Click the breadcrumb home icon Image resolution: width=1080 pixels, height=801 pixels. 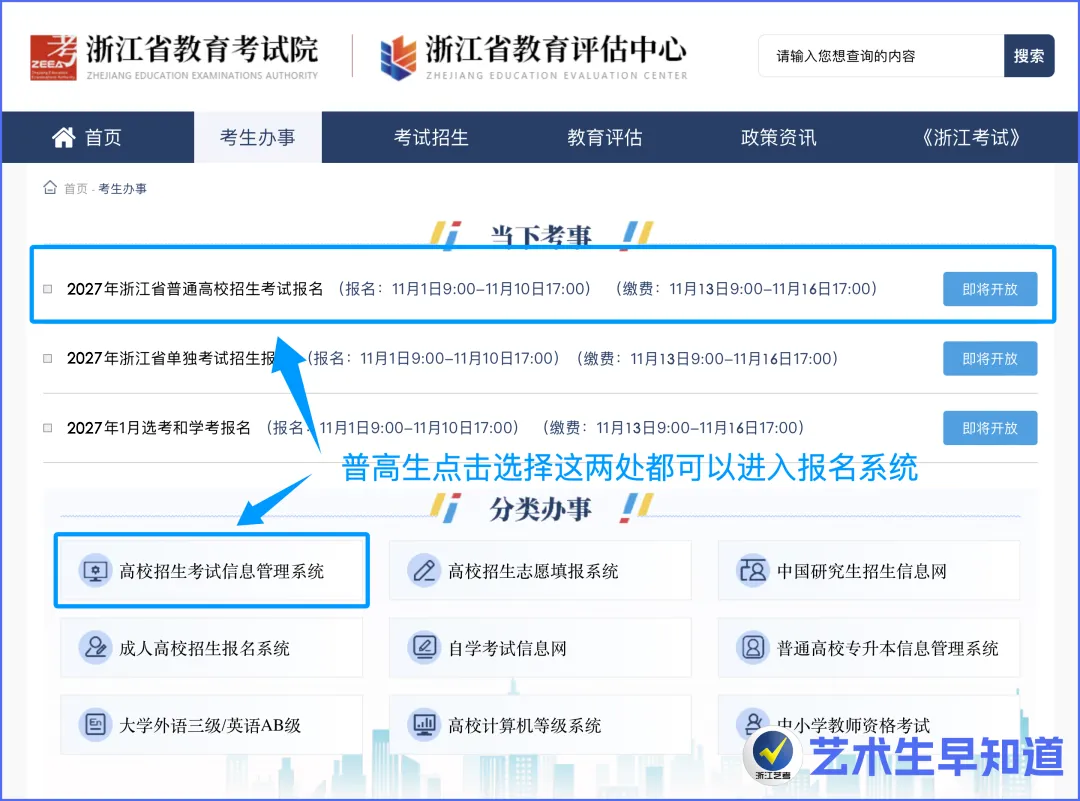pyautogui.click(x=50, y=187)
